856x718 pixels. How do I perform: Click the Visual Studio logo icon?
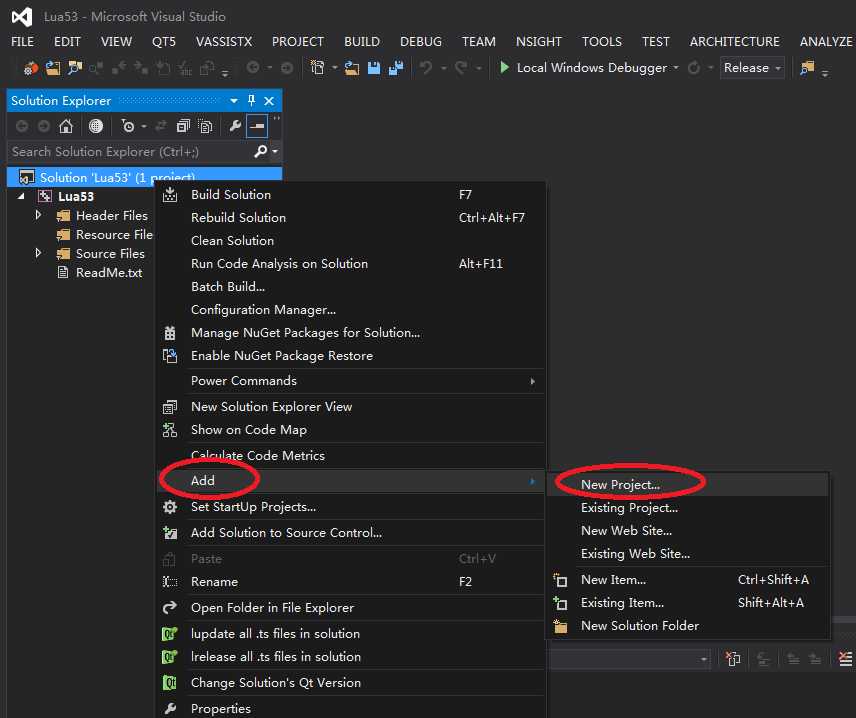[x=22, y=17]
